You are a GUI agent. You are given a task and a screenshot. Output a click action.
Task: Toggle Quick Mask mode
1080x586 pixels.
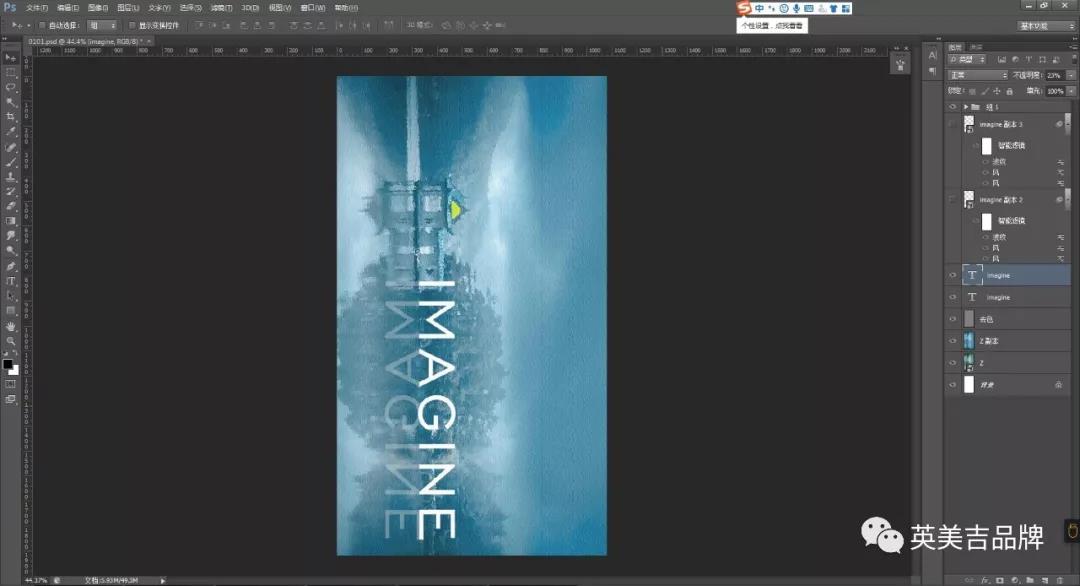click(x=10, y=384)
